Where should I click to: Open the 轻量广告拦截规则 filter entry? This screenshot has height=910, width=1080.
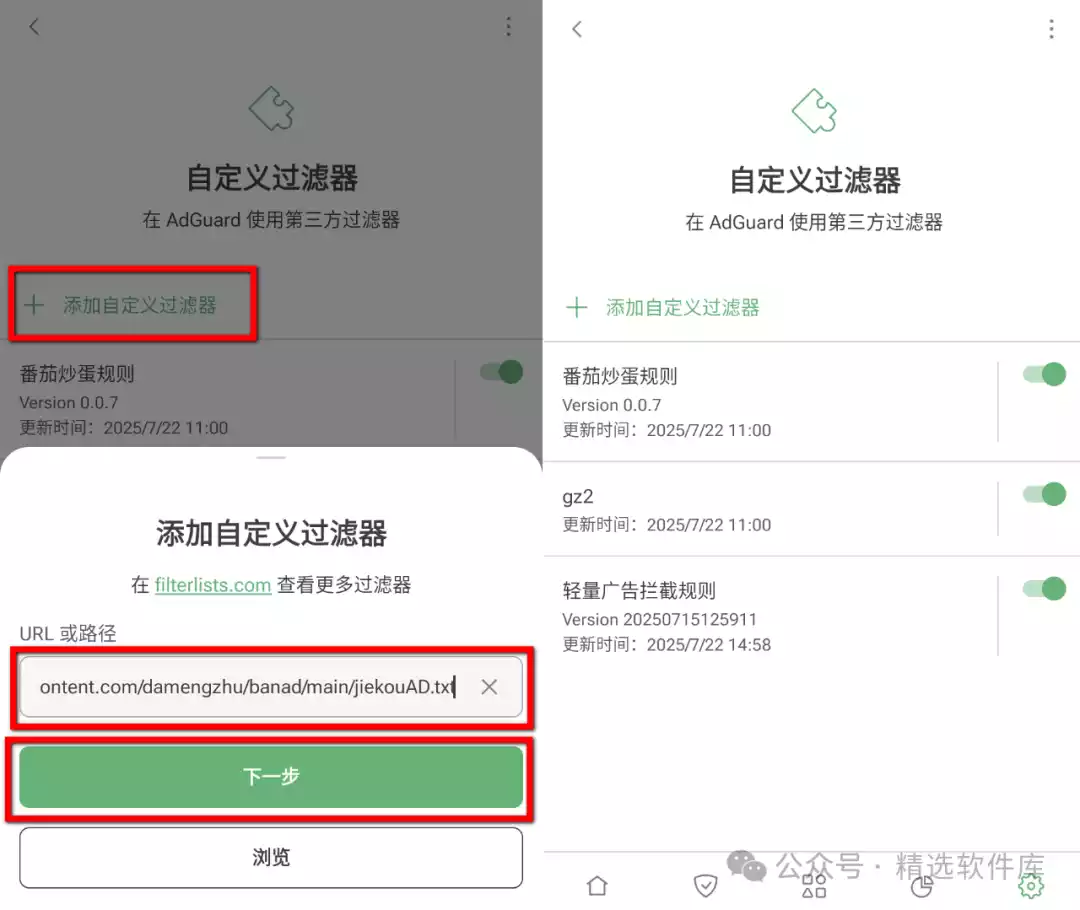point(770,616)
